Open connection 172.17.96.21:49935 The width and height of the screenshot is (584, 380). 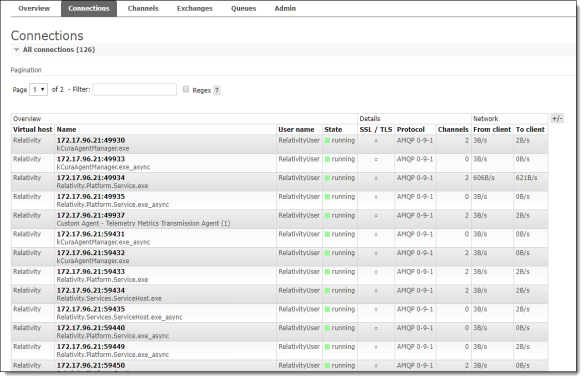tap(91, 196)
